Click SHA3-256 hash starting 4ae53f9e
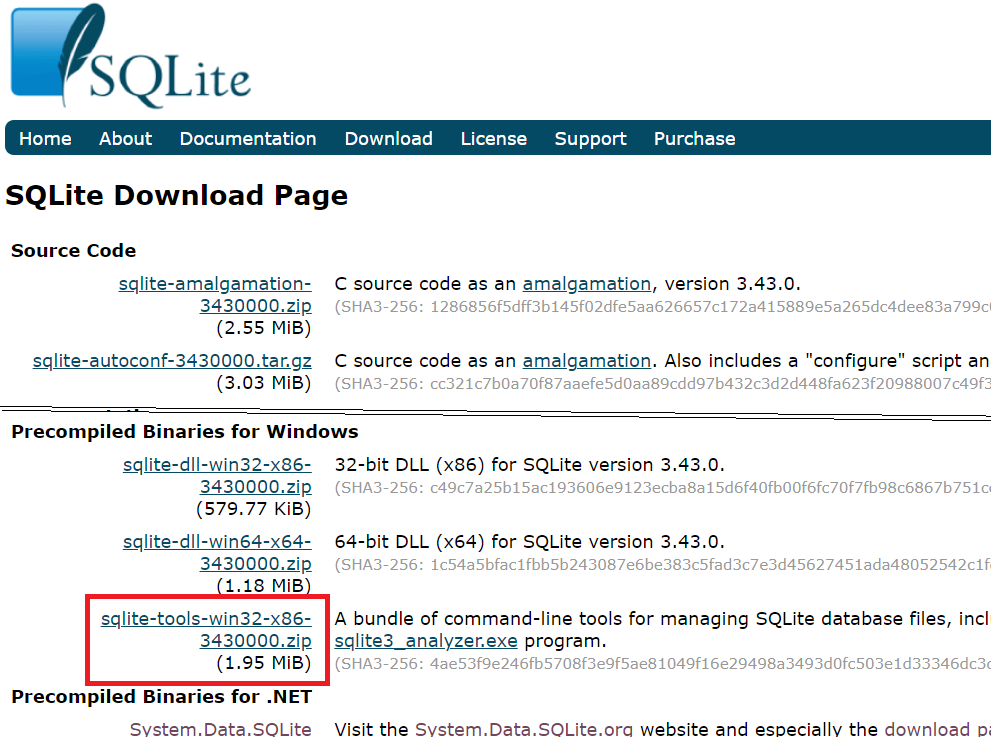The width and height of the screenshot is (991, 737). [x=662, y=664]
